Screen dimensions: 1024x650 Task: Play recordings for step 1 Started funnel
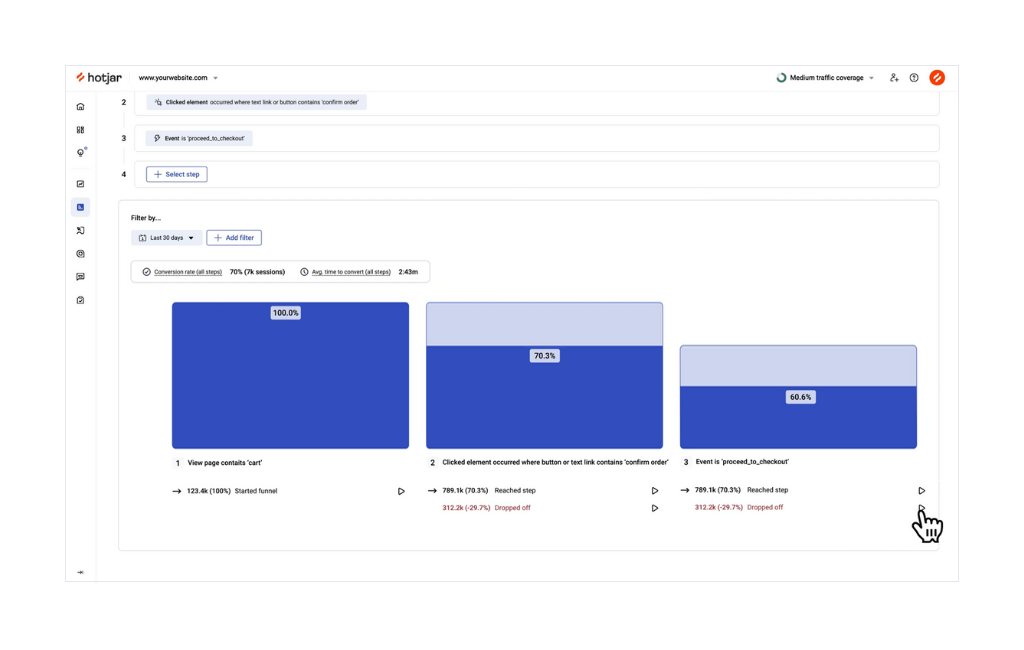401,491
